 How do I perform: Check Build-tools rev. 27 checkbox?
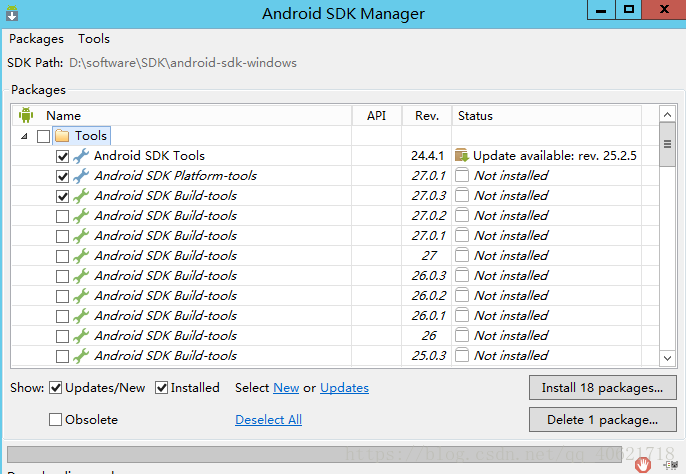coord(62,256)
